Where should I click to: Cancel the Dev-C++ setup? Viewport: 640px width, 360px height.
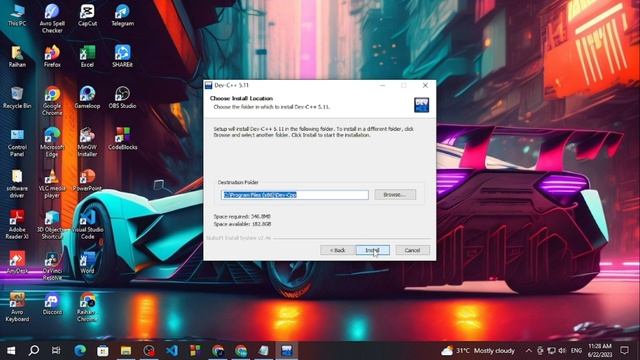[x=412, y=250]
